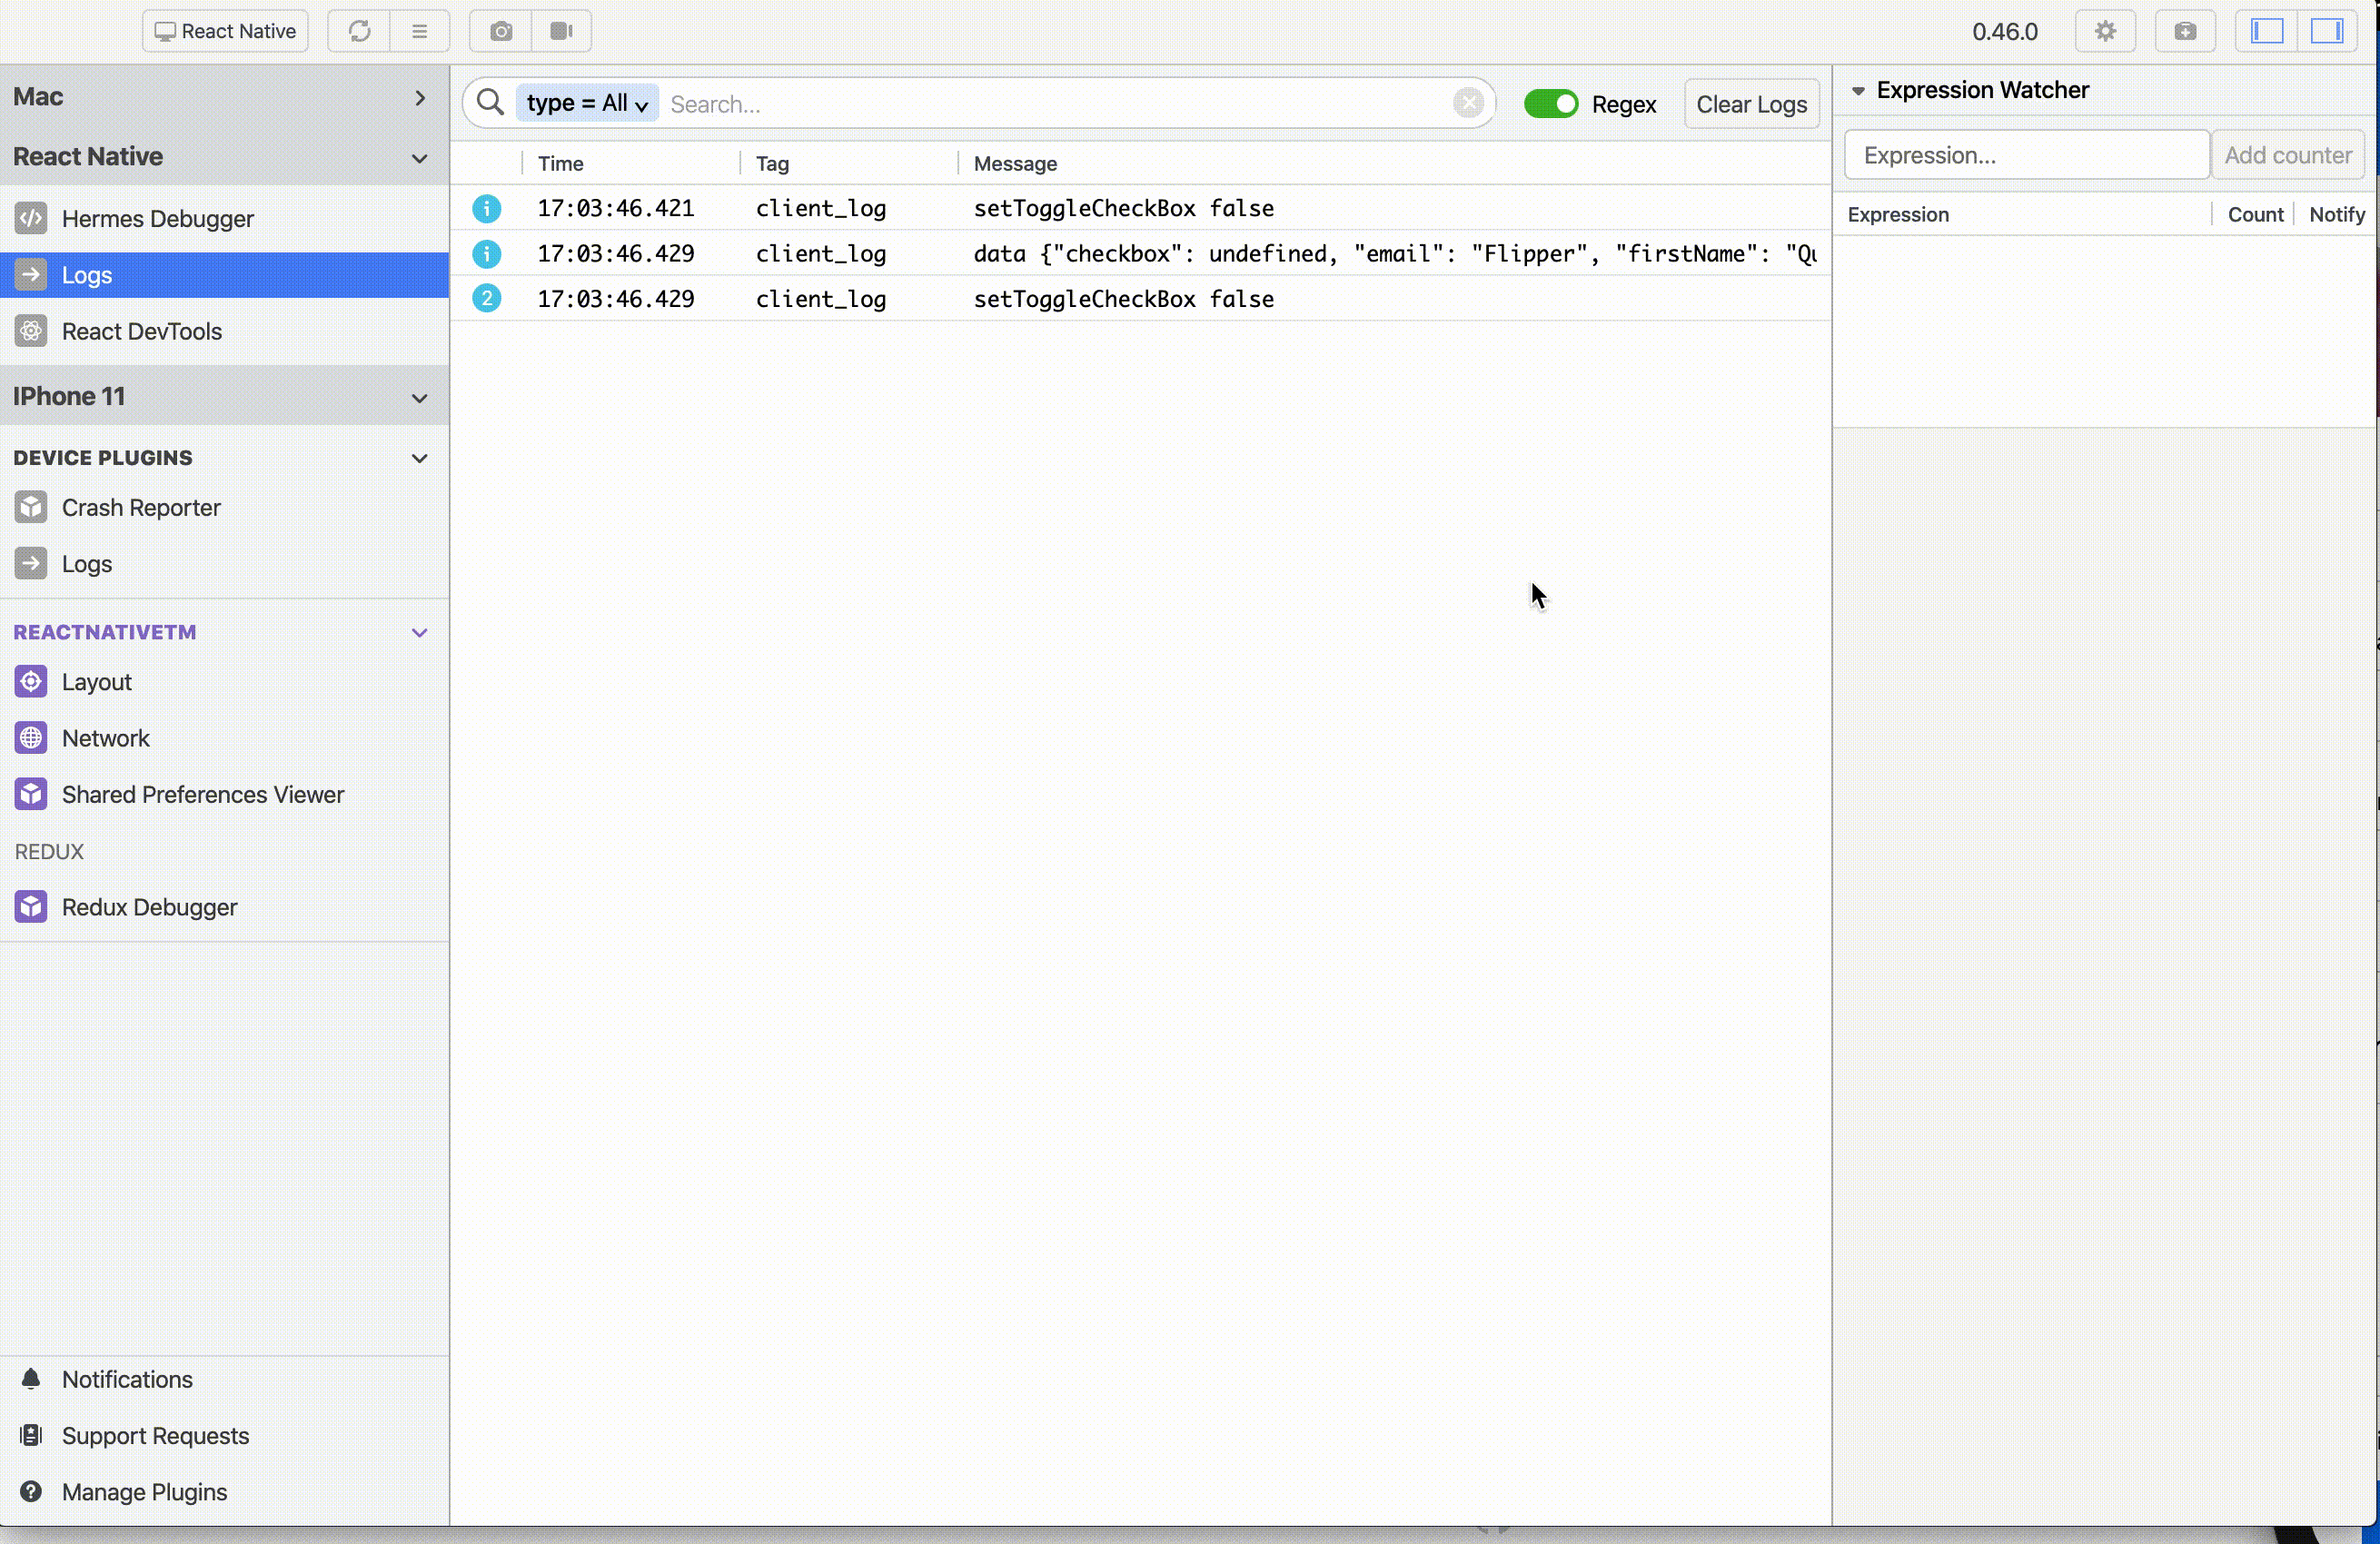Start screen recording with video icon
Screen dimensions: 2380x1544
561,31
